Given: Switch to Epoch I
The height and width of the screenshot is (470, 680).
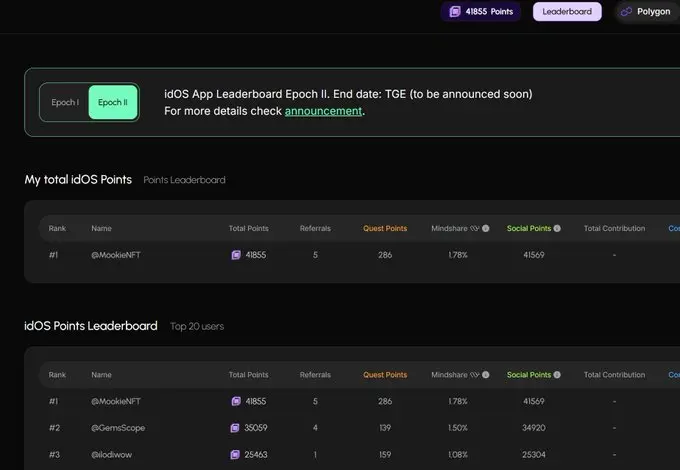Looking at the screenshot, I should click(x=65, y=102).
